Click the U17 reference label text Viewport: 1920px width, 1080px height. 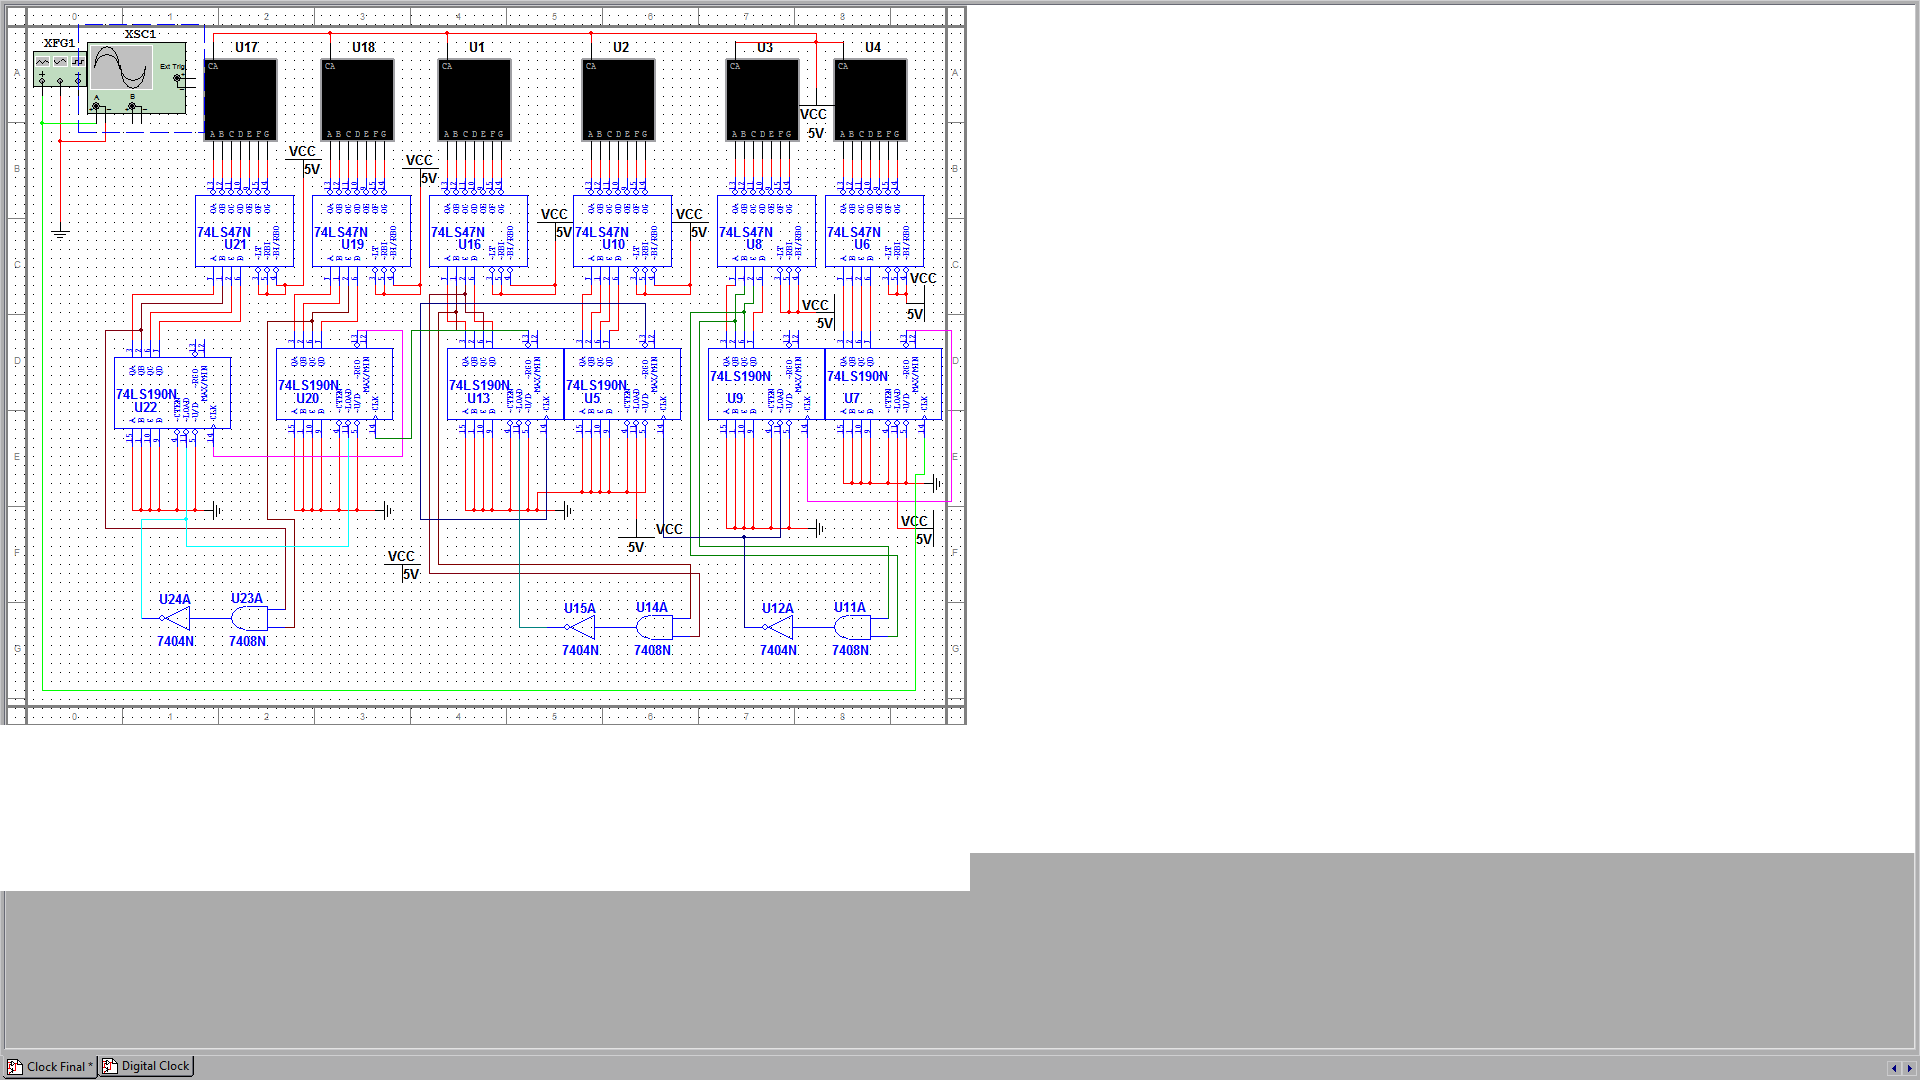click(x=246, y=47)
